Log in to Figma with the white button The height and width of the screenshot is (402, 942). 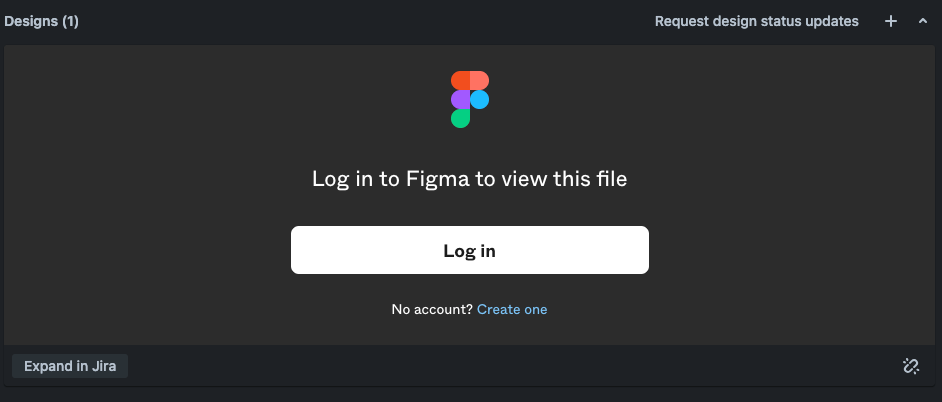point(470,250)
